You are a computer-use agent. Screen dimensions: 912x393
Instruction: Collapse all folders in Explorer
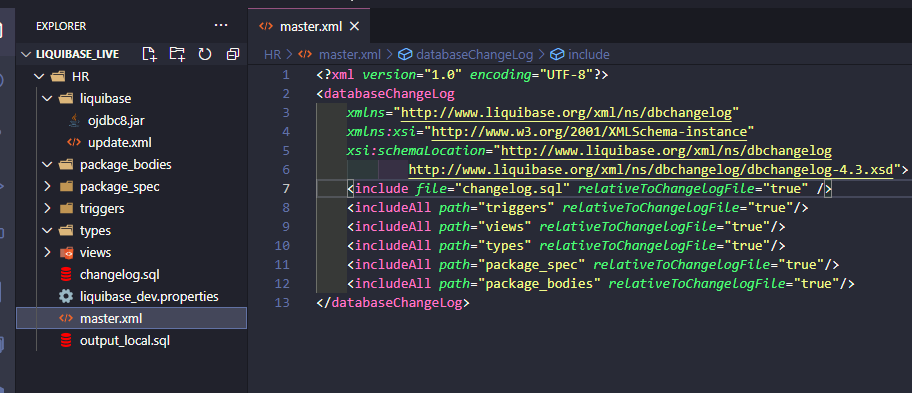point(233,54)
